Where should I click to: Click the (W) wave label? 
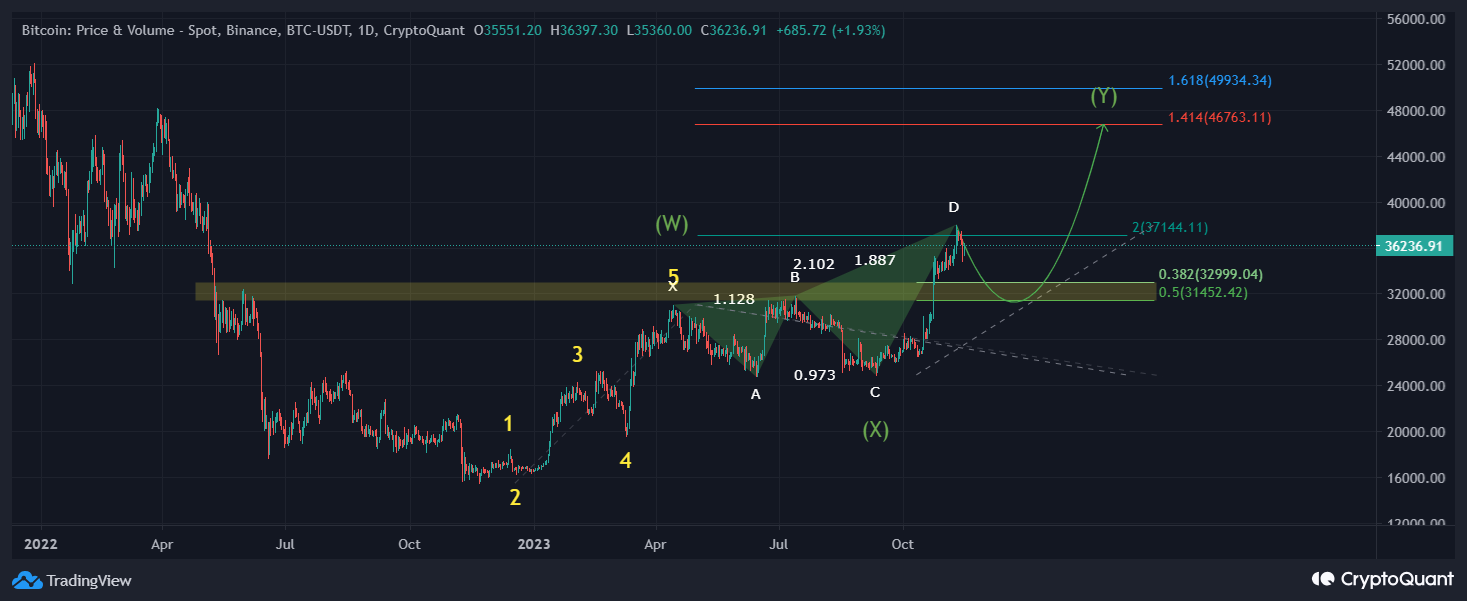672,225
